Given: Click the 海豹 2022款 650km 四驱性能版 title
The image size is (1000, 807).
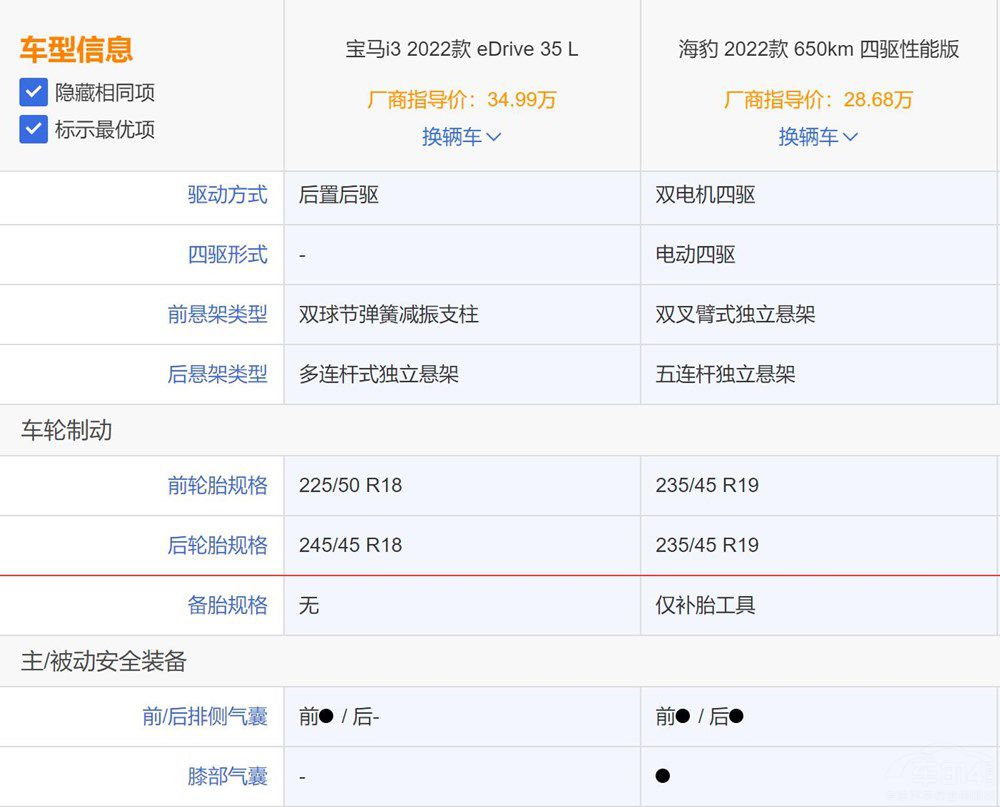Looking at the screenshot, I should [x=818, y=49].
